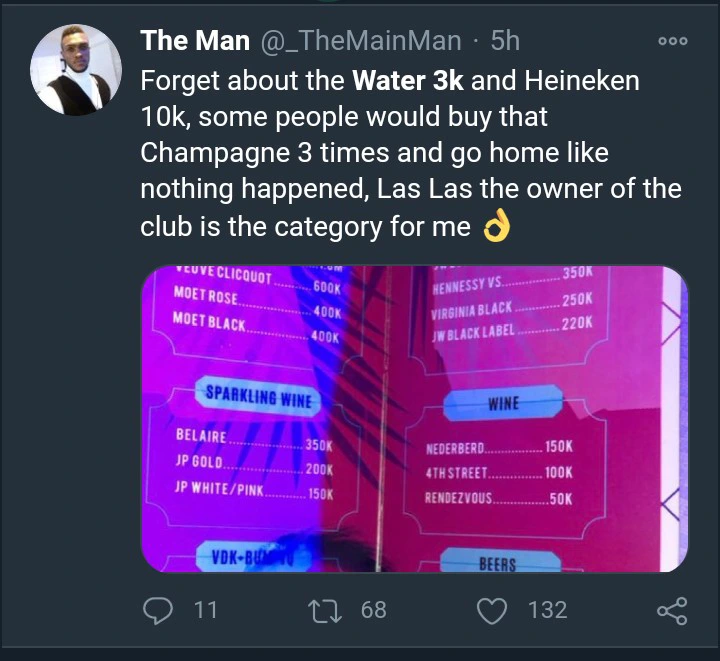Image resolution: width=720 pixels, height=661 pixels.
Task: View The Man's profile picture
Action: tap(76, 70)
